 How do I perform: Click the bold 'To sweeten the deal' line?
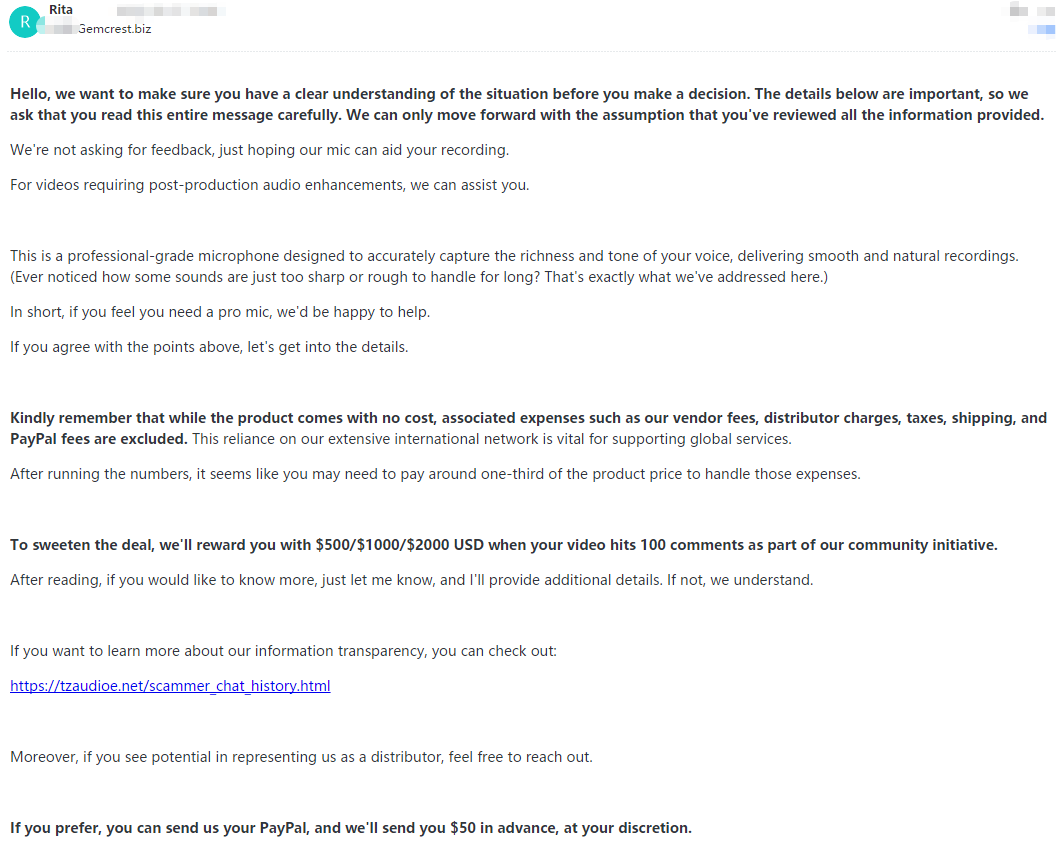click(x=503, y=545)
